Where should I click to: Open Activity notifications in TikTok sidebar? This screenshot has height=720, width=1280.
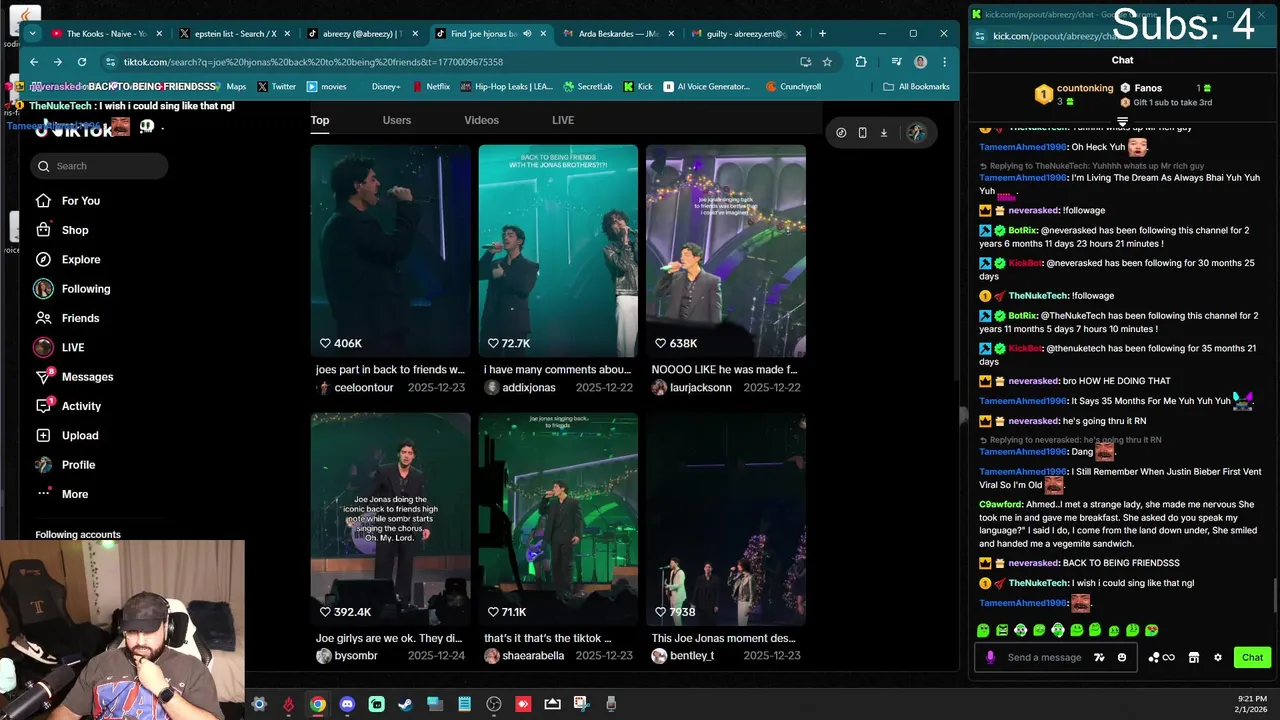click(x=68, y=406)
